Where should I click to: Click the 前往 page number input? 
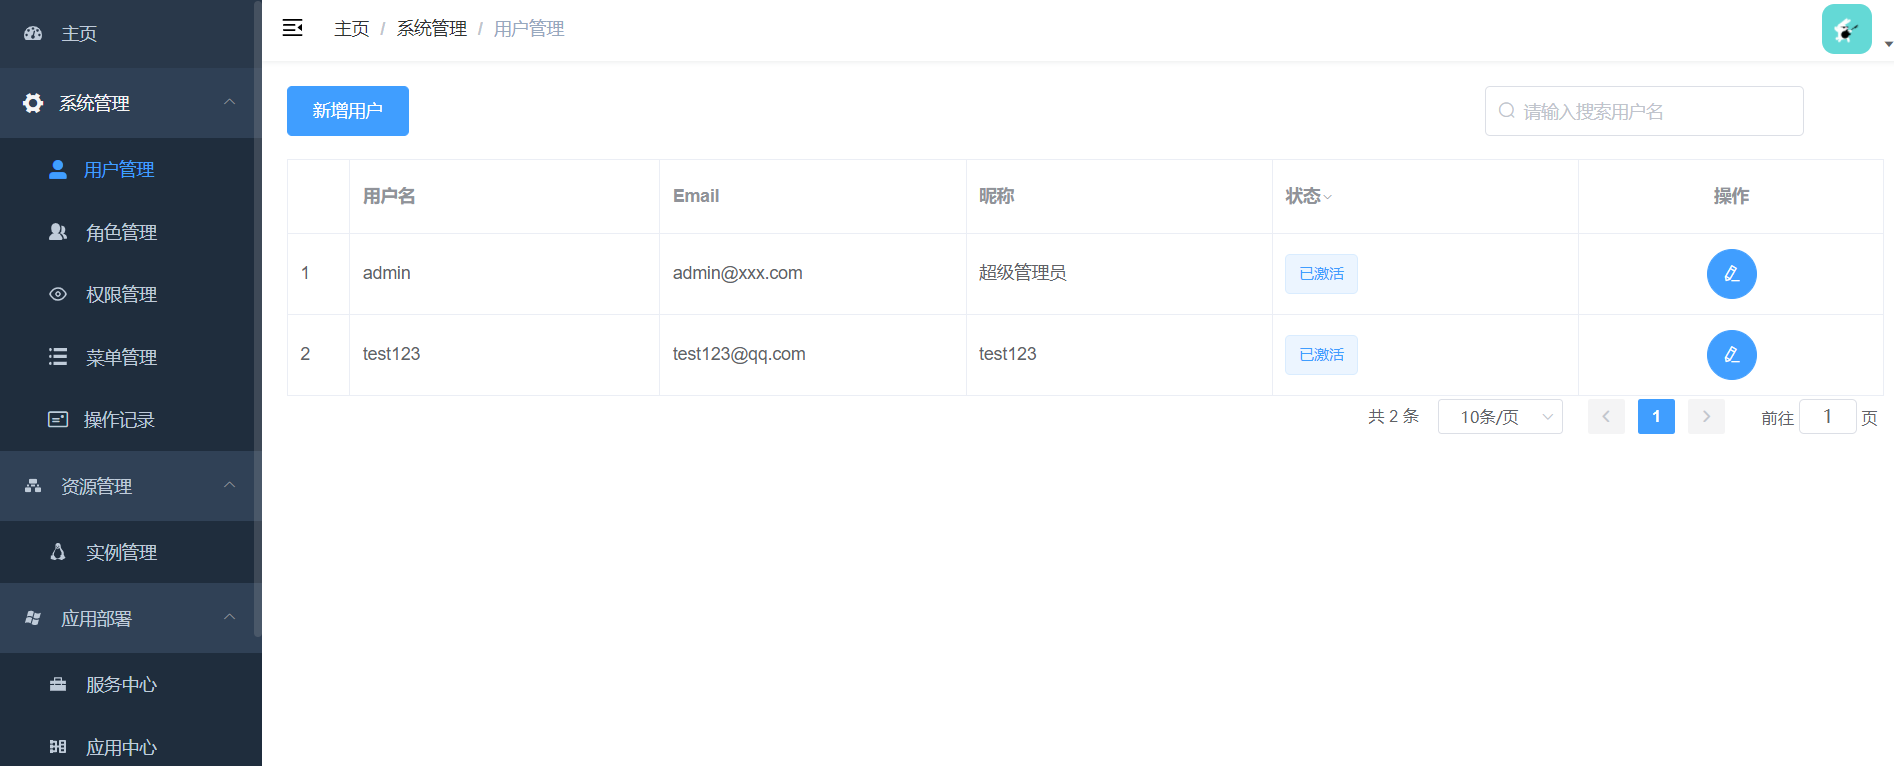pos(1827,417)
